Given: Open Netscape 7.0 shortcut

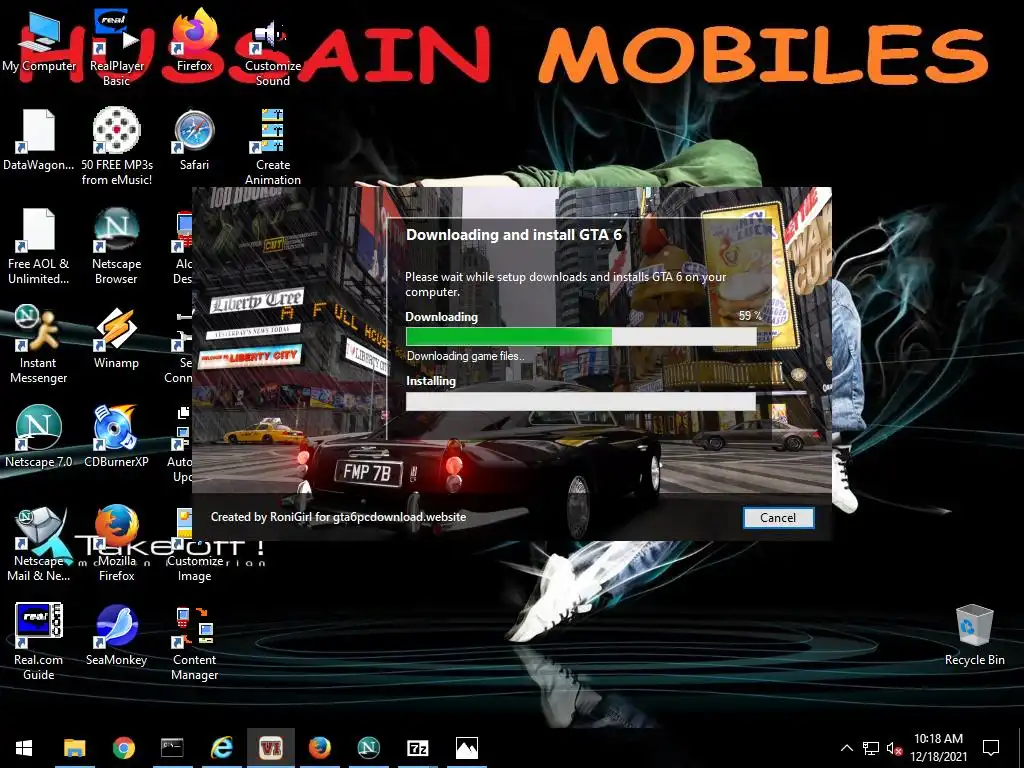Looking at the screenshot, I should pyautogui.click(x=39, y=437).
